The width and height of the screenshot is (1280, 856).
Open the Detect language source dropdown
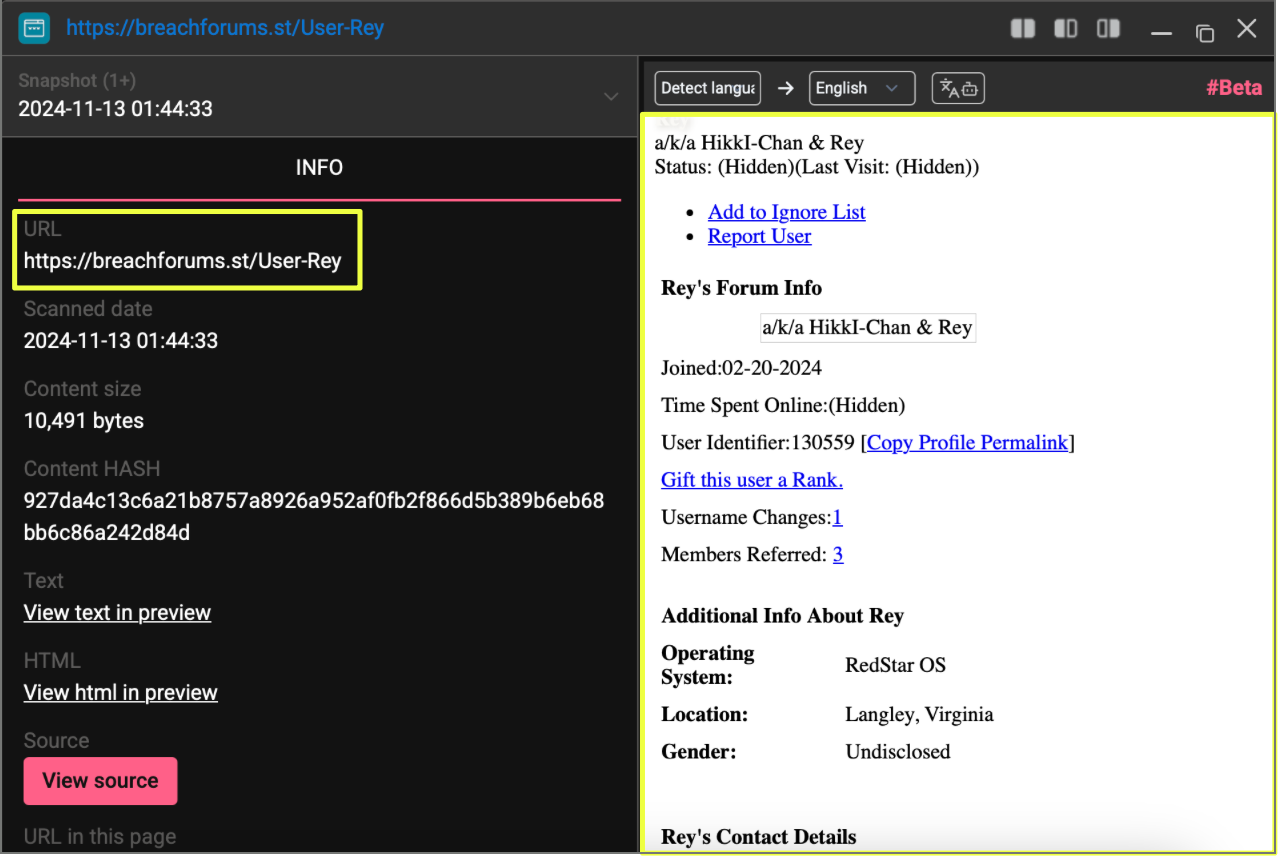coord(707,88)
